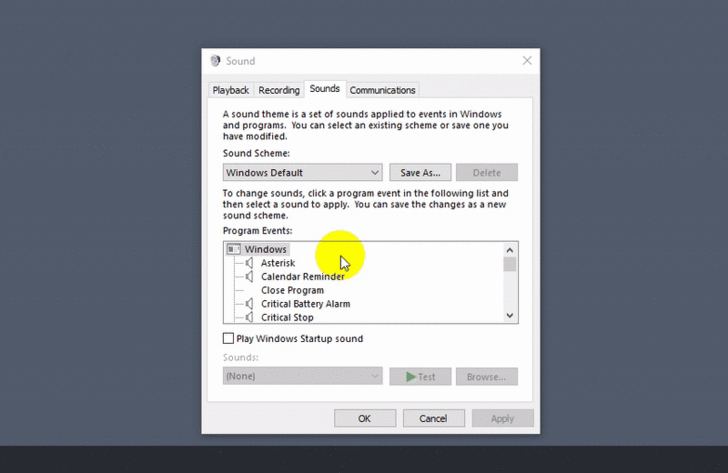This screenshot has height=473, width=728.
Task: Click the Windows program events group icon
Action: (x=234, y=249)
